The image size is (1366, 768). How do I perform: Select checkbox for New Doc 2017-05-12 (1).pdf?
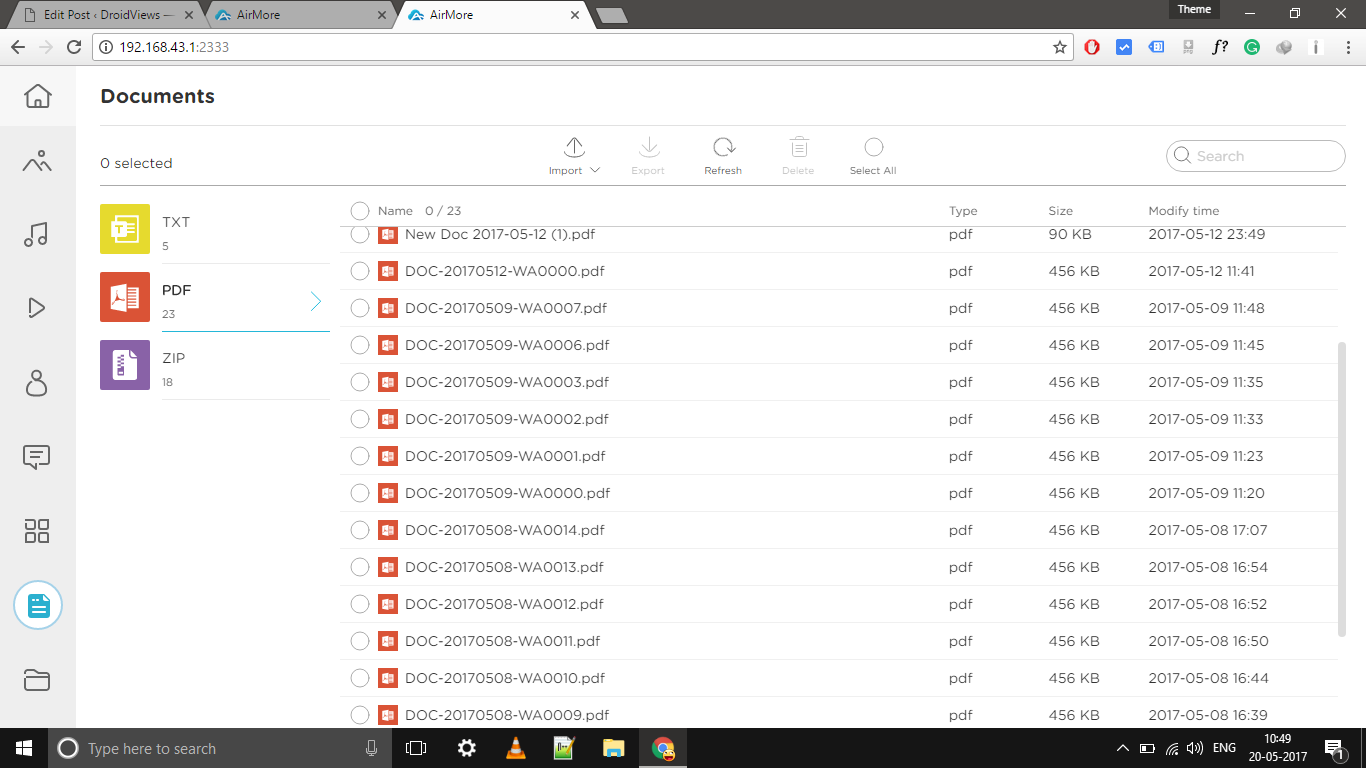[360, 234]
